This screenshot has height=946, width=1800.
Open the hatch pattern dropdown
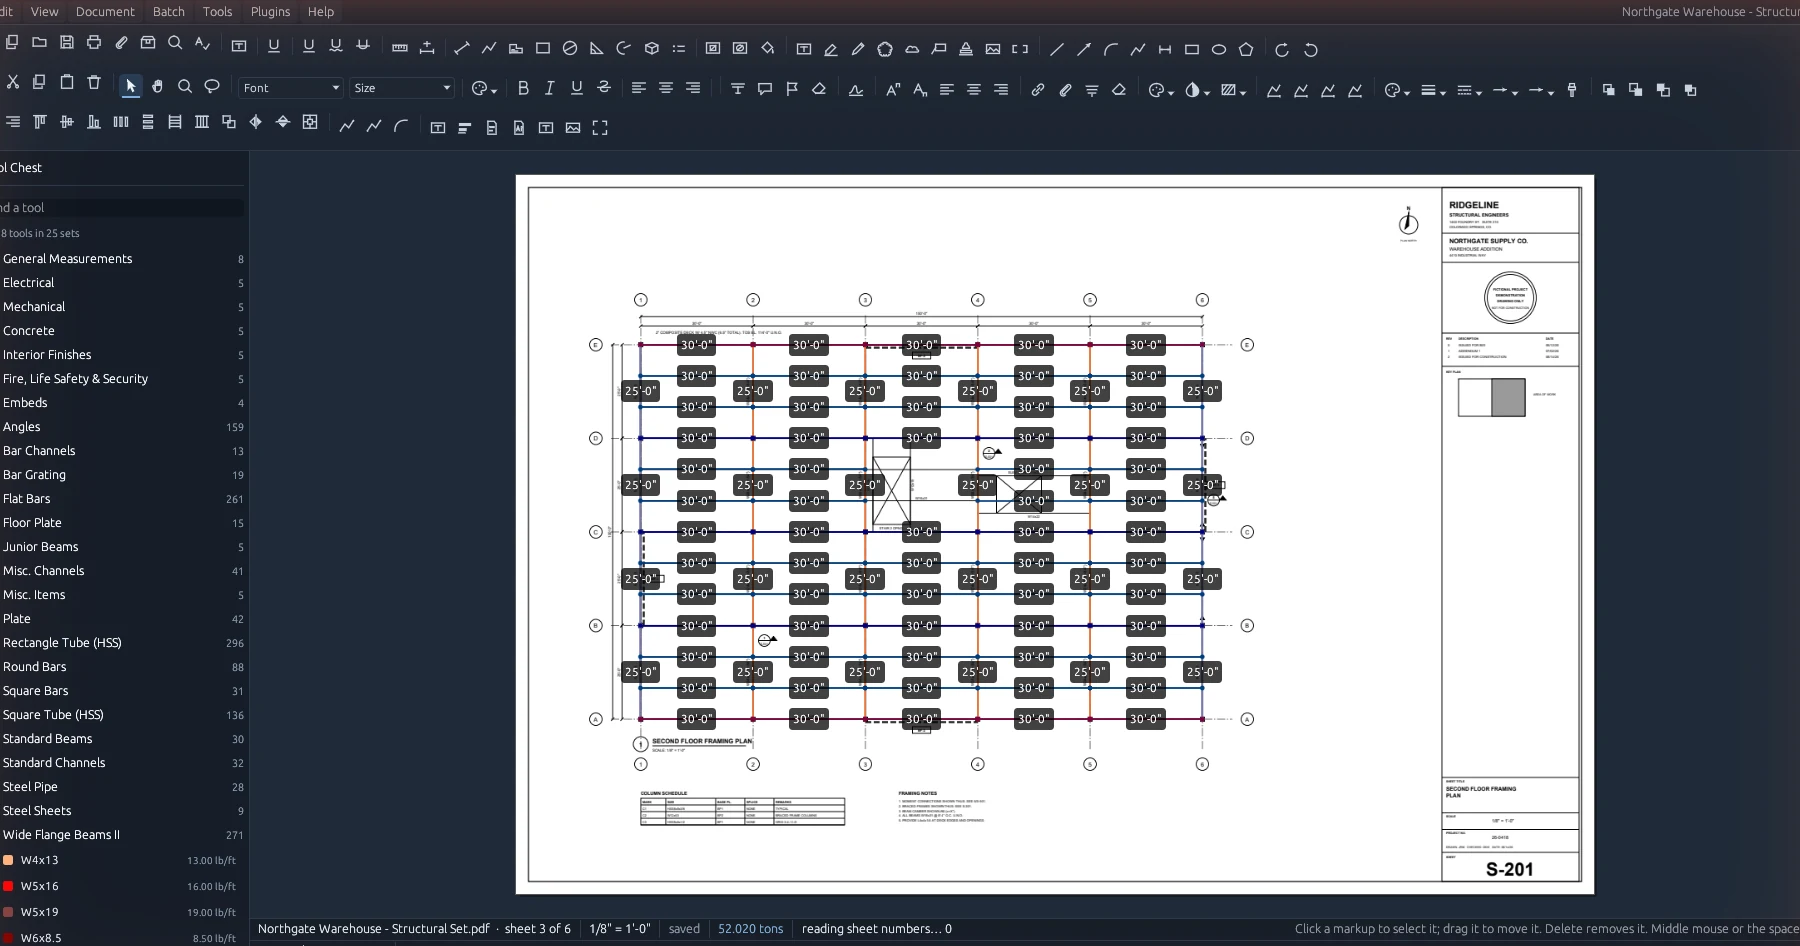(x=1233, y=90)
